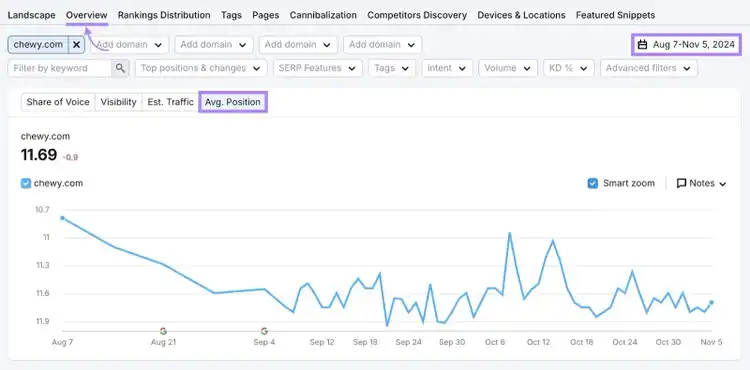This screenshot has width=750, height=370.
Task: Click the Oct 6 axis label
Action: tap(495, 342)
